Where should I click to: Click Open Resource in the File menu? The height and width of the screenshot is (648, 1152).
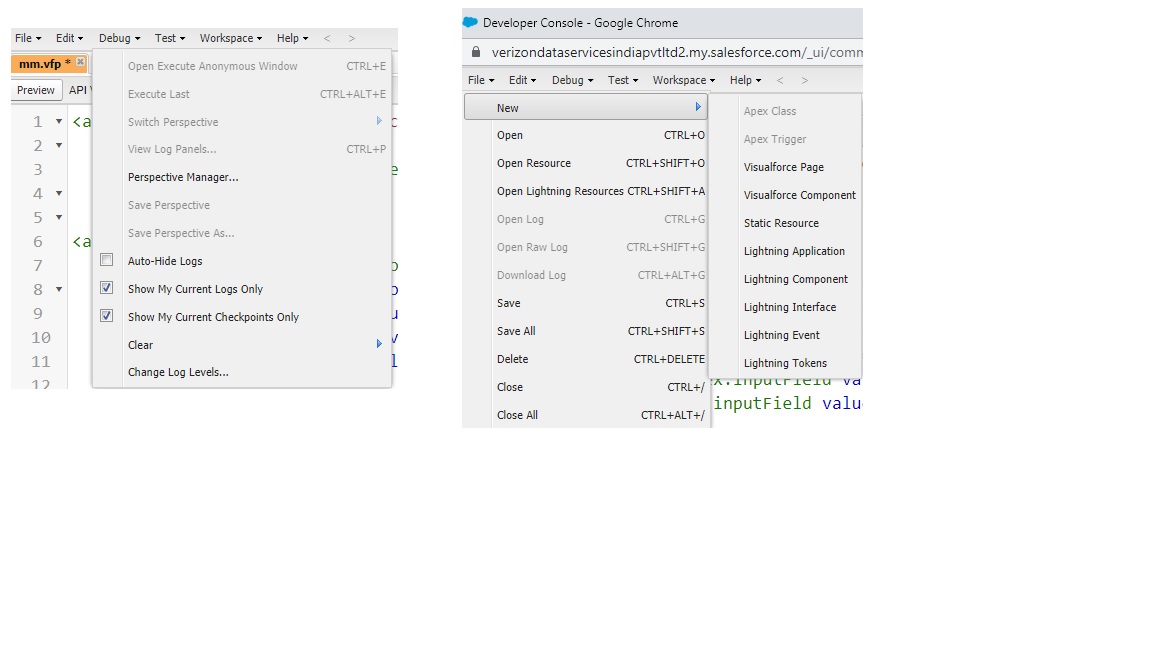click(534, 163)
